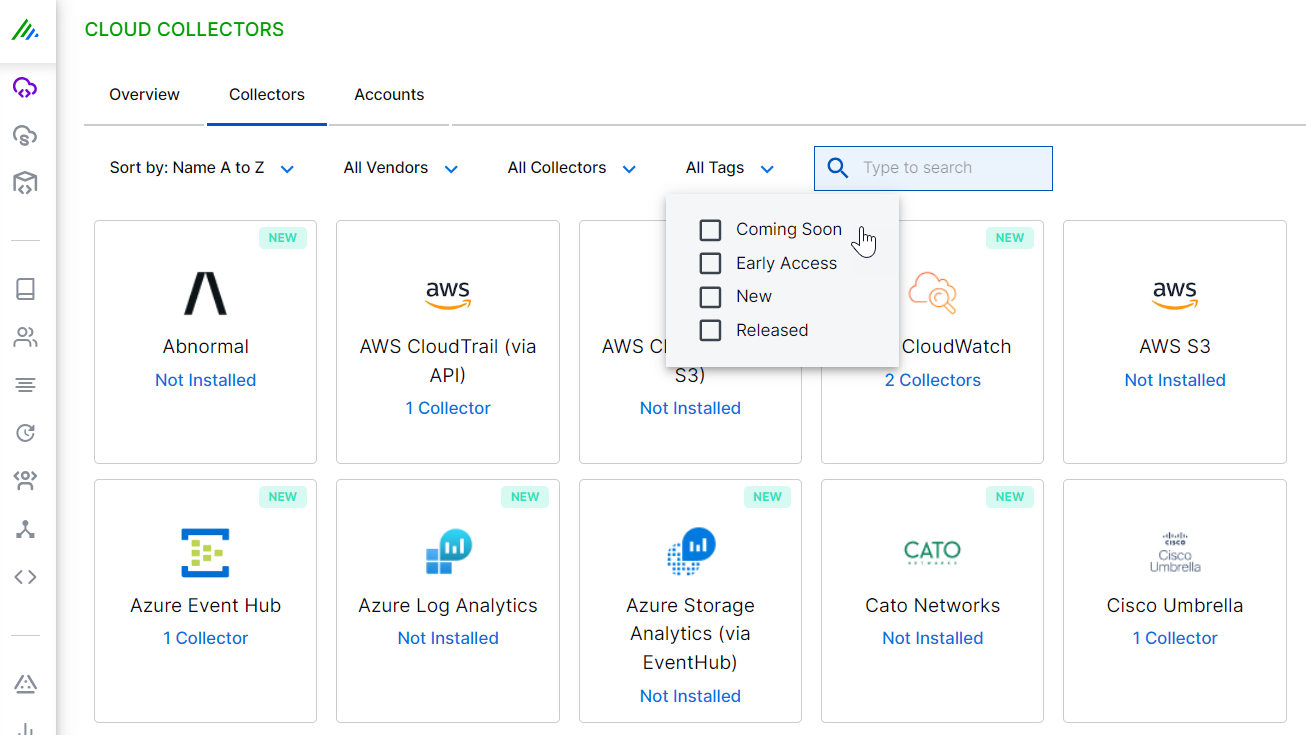This screenshot has height=735, width=1306.
Task: Open the users icon in sidebar
Action: (x=25, y=337)
